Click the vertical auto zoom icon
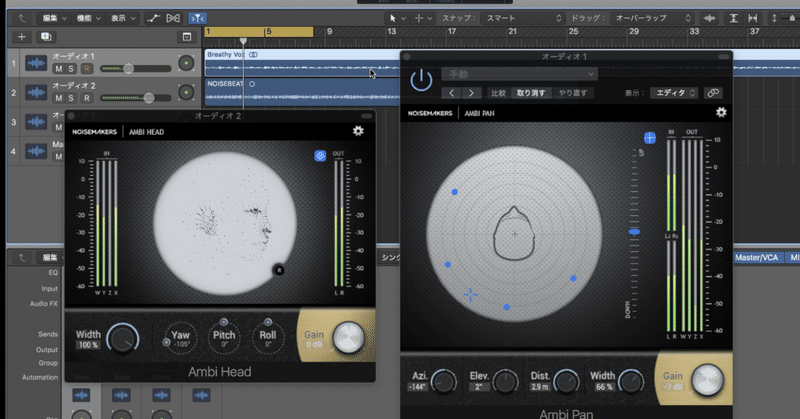The height and width of the screenshot is (419, 800). (x=733, y=18)
